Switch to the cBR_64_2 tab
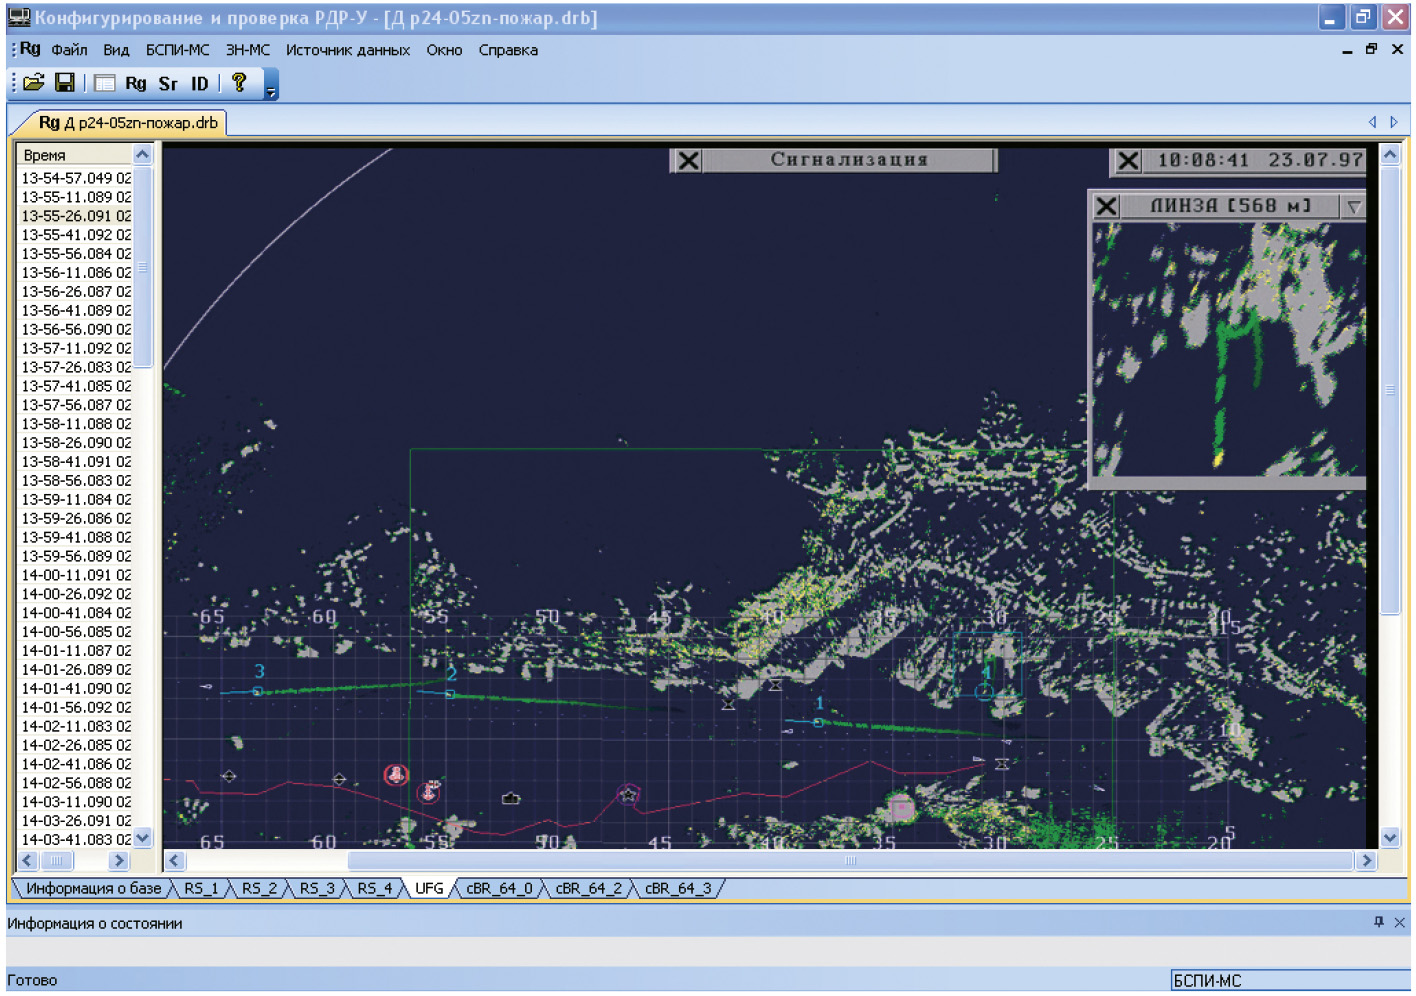Screen dimensions: 1416x996 pyautogui.click(x=589, y=888)
